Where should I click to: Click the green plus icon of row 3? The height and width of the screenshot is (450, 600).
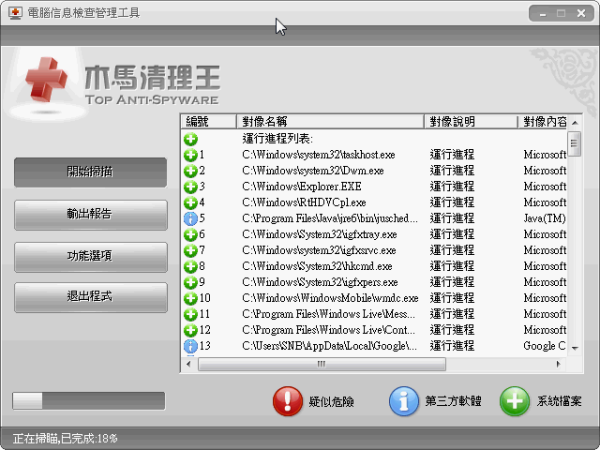coord(191,187)
